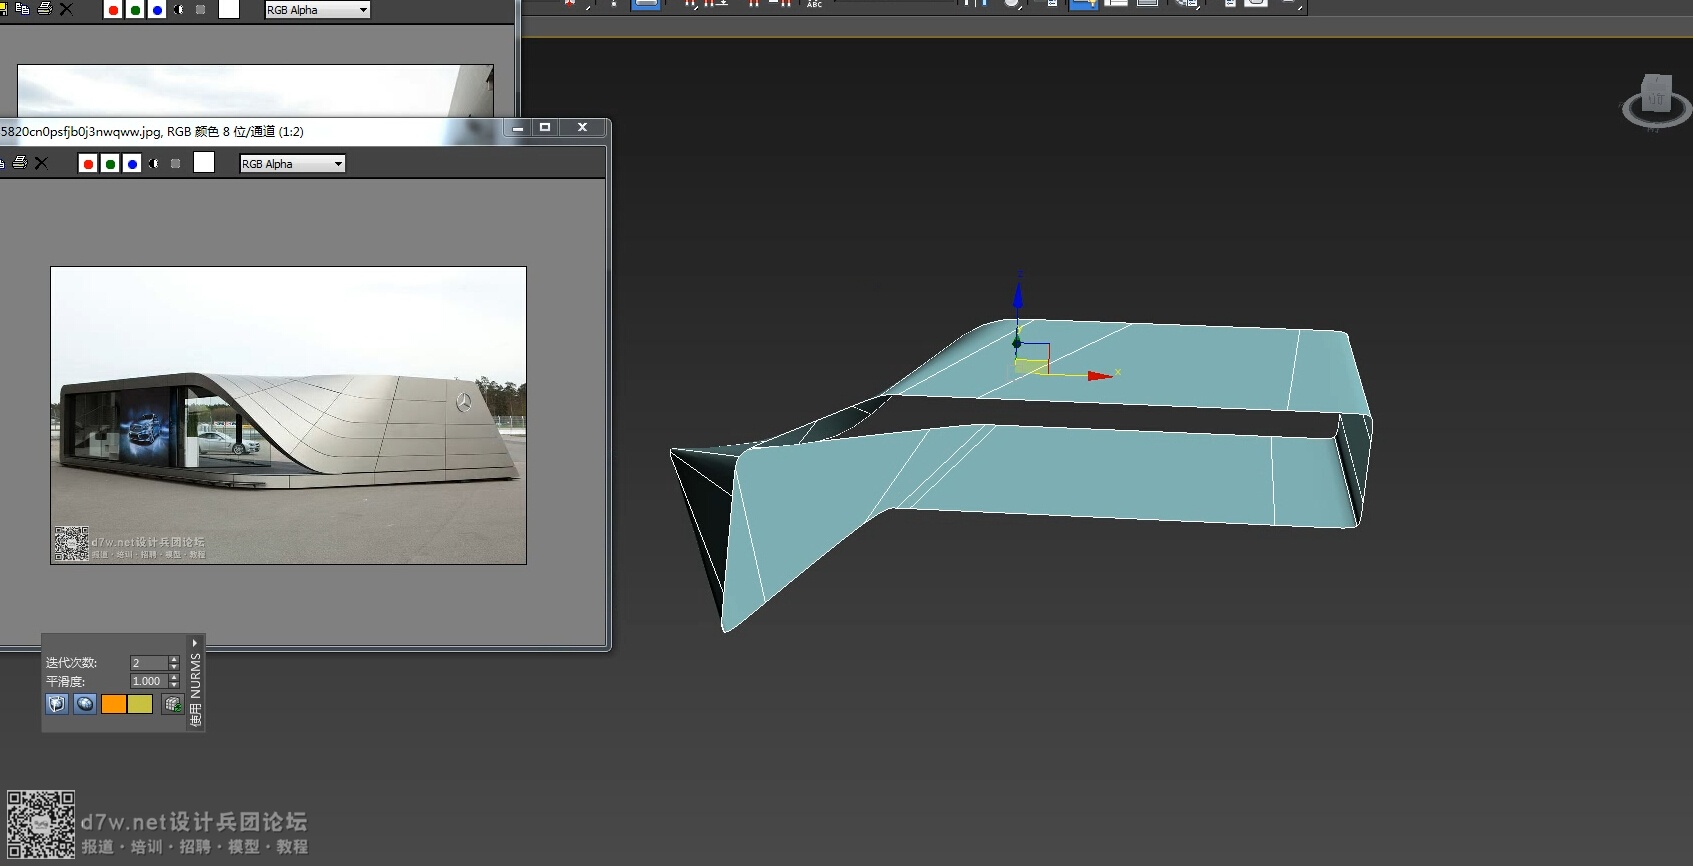Clear the 5820cn0psfjb0j3nwqww.jpg window image
The width and height of the screenshot is (1693, 866).
pos(42,163)
